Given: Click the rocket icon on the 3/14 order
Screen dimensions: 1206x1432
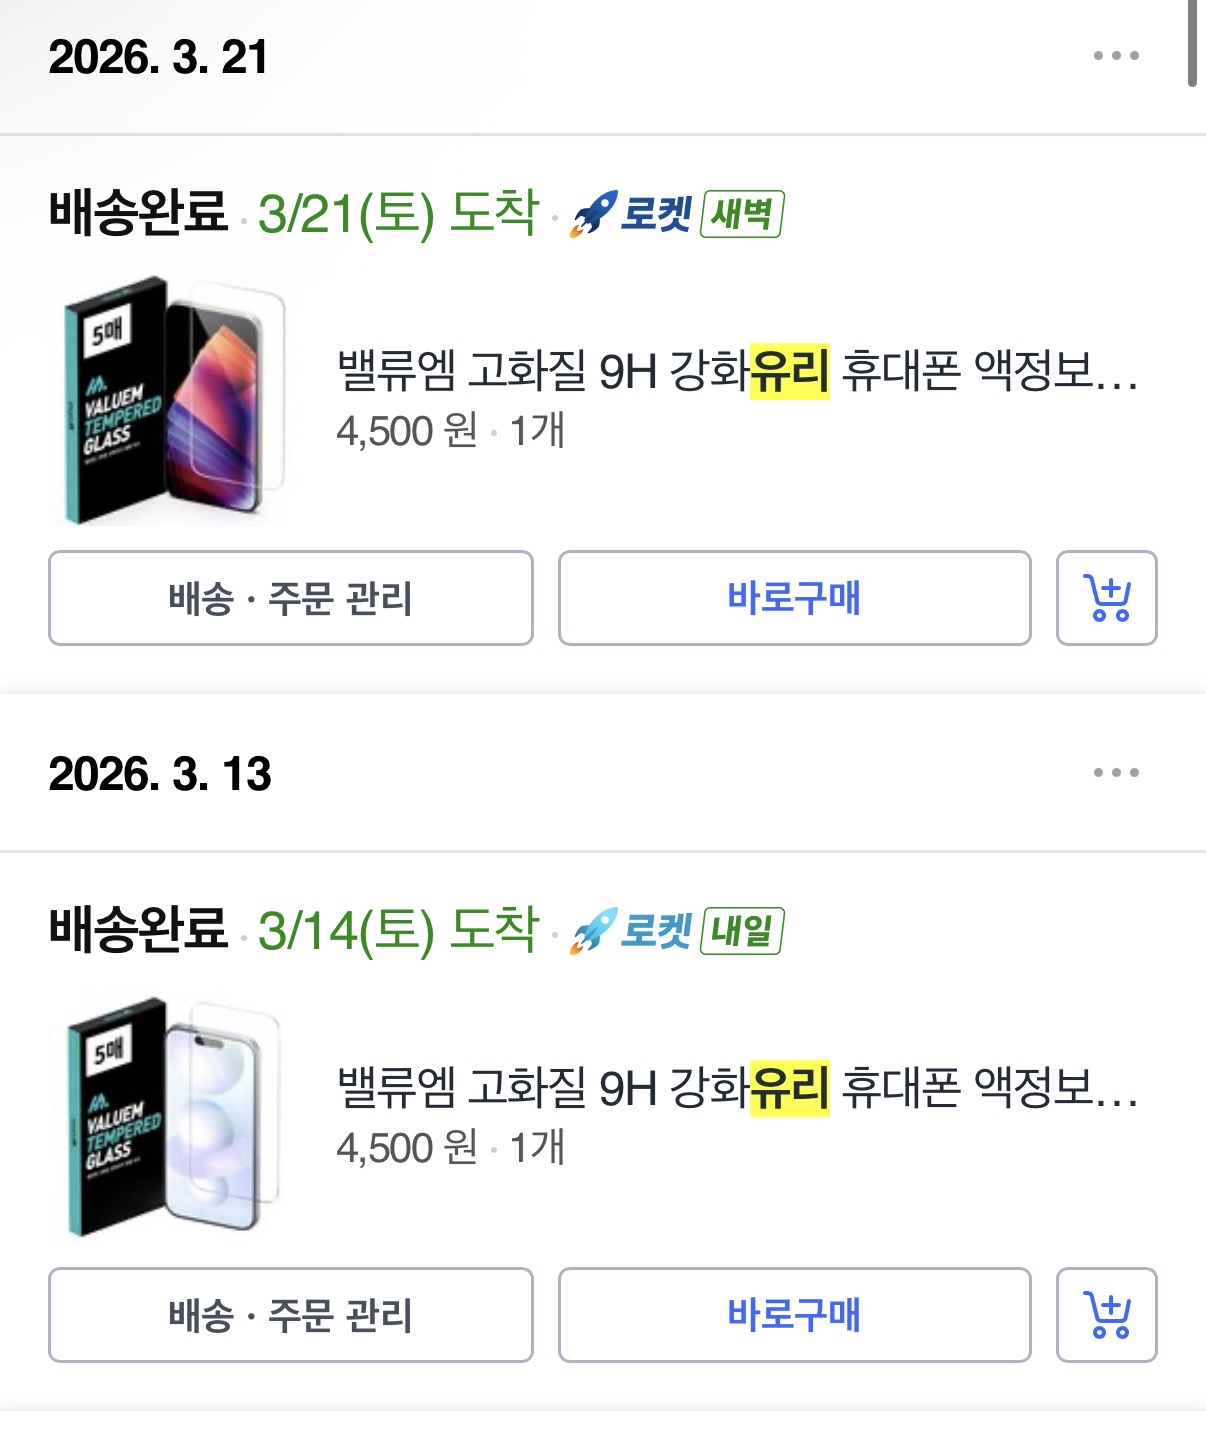Looking at the screenshot, I should pyautogui.click(x=593, y=931).
